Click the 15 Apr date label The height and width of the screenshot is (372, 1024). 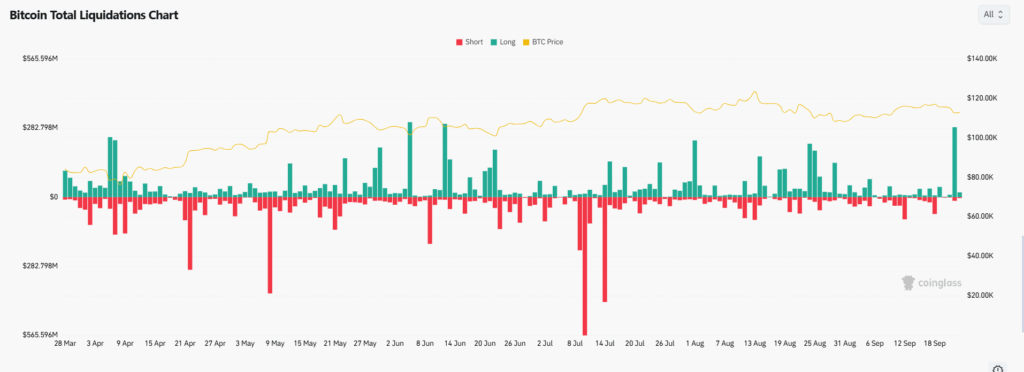(x=155, y=343)
